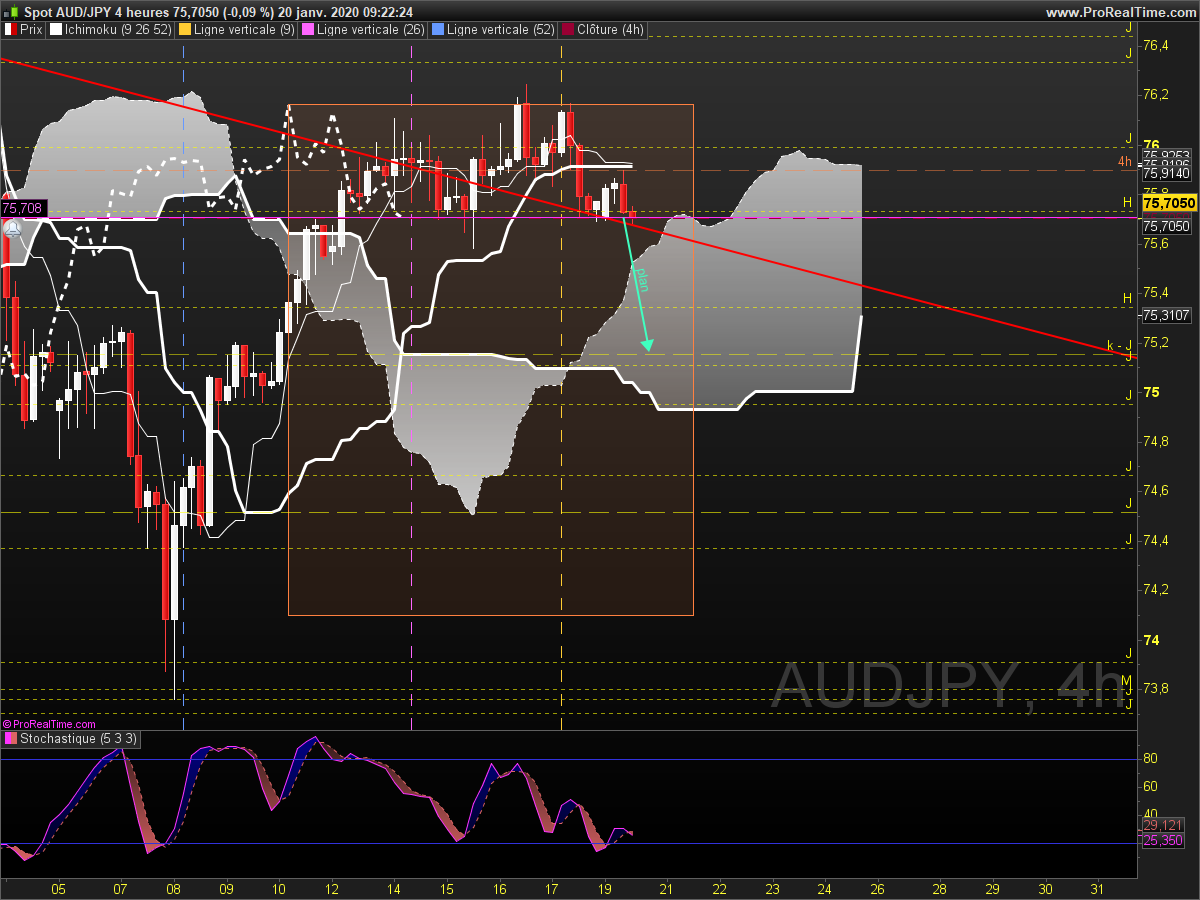Click the Ichimoku legend color swatch
The width and height of the screenshot is (1200, 900).
pyautogui.click(x=56, y=30)
